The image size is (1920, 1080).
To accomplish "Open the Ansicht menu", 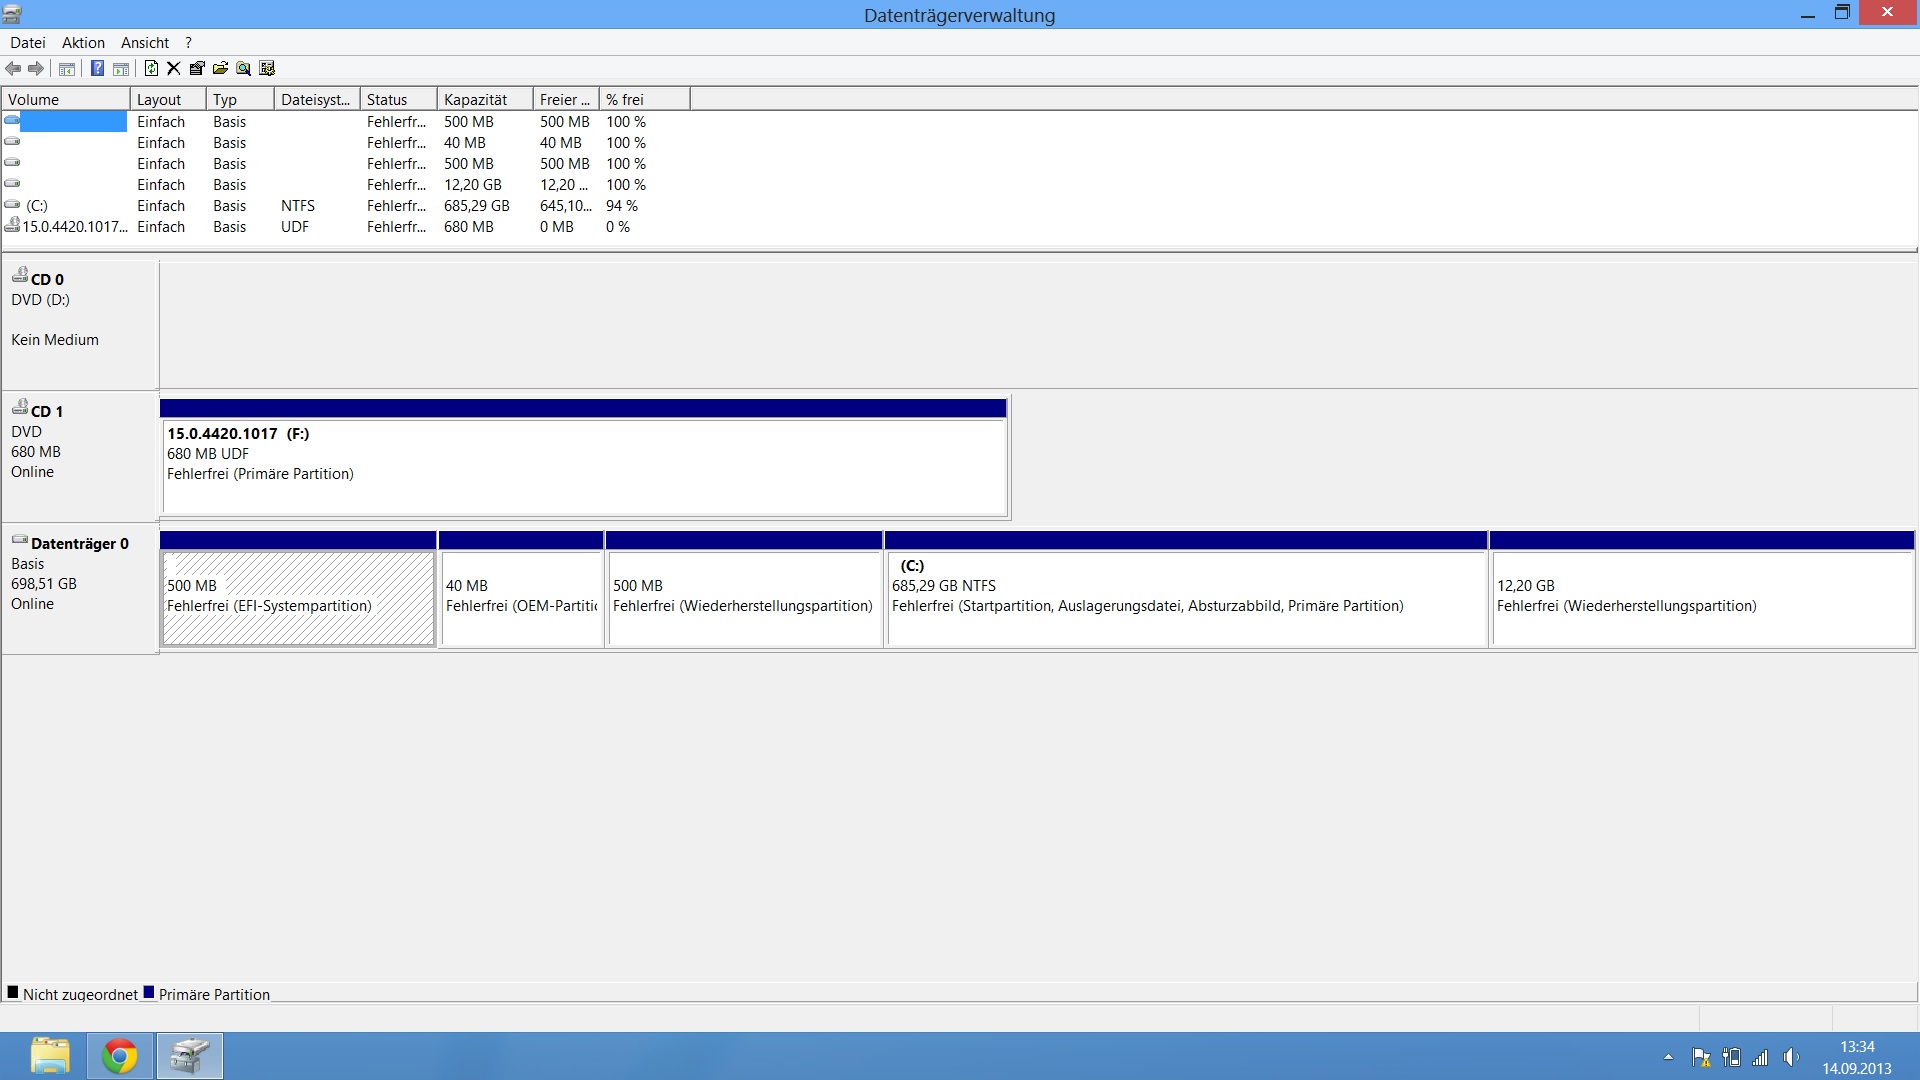I will pos(145,43).
